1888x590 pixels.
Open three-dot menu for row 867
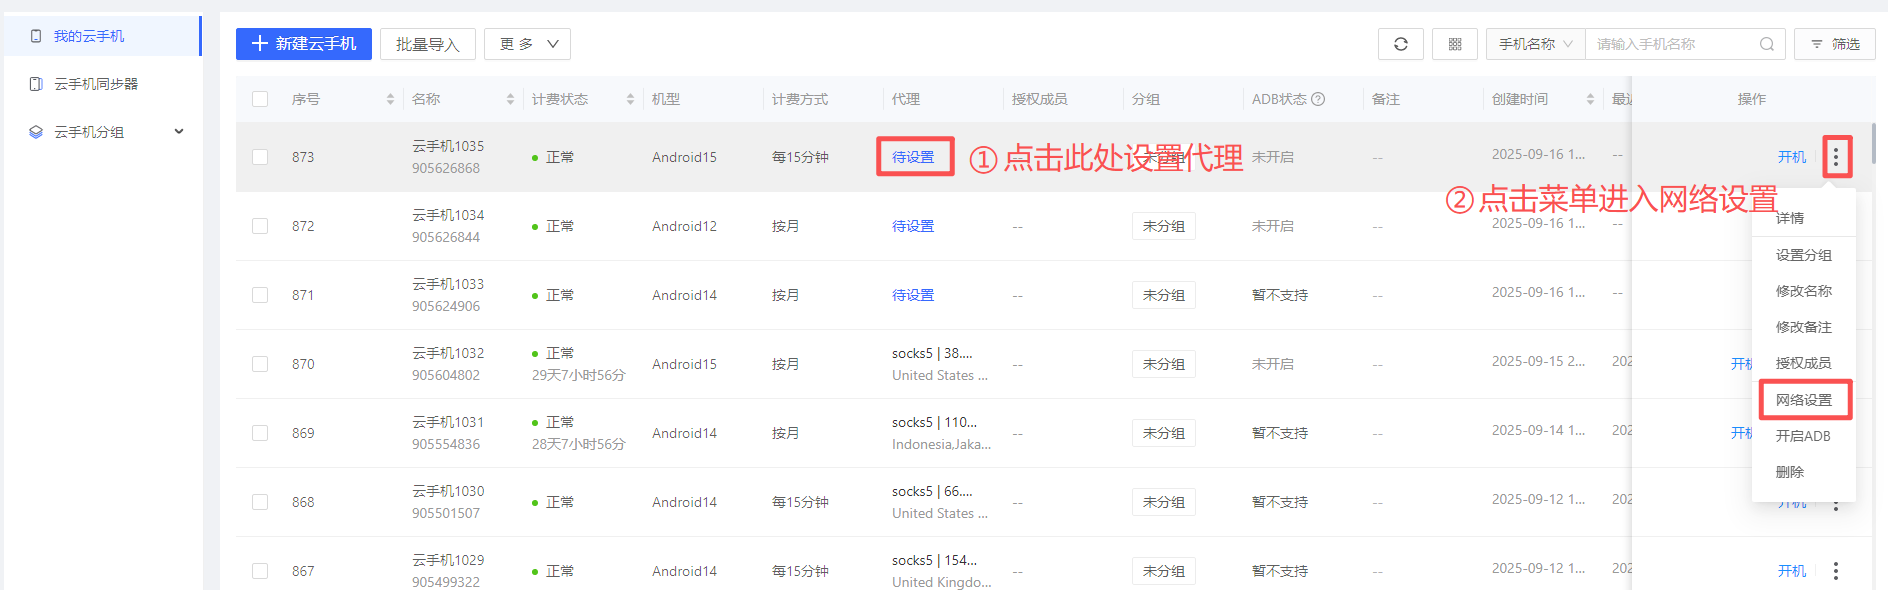(1835, 571)
